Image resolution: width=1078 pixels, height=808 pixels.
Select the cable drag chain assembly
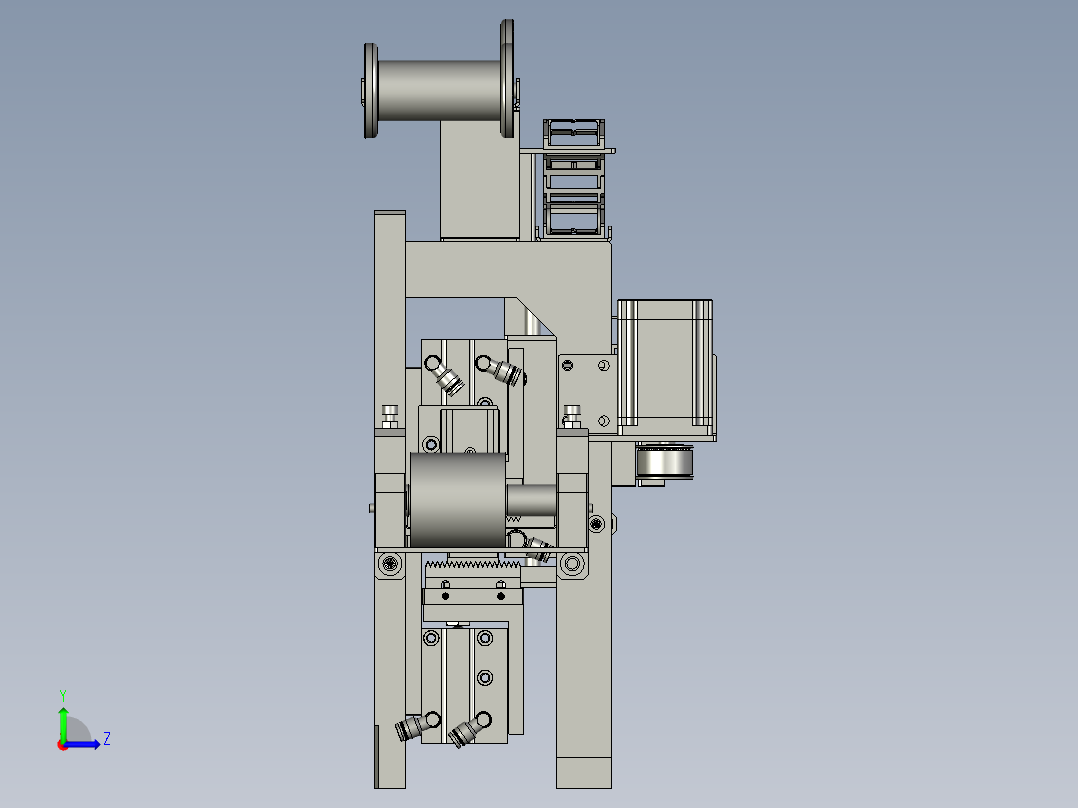(x=575, y=175)
